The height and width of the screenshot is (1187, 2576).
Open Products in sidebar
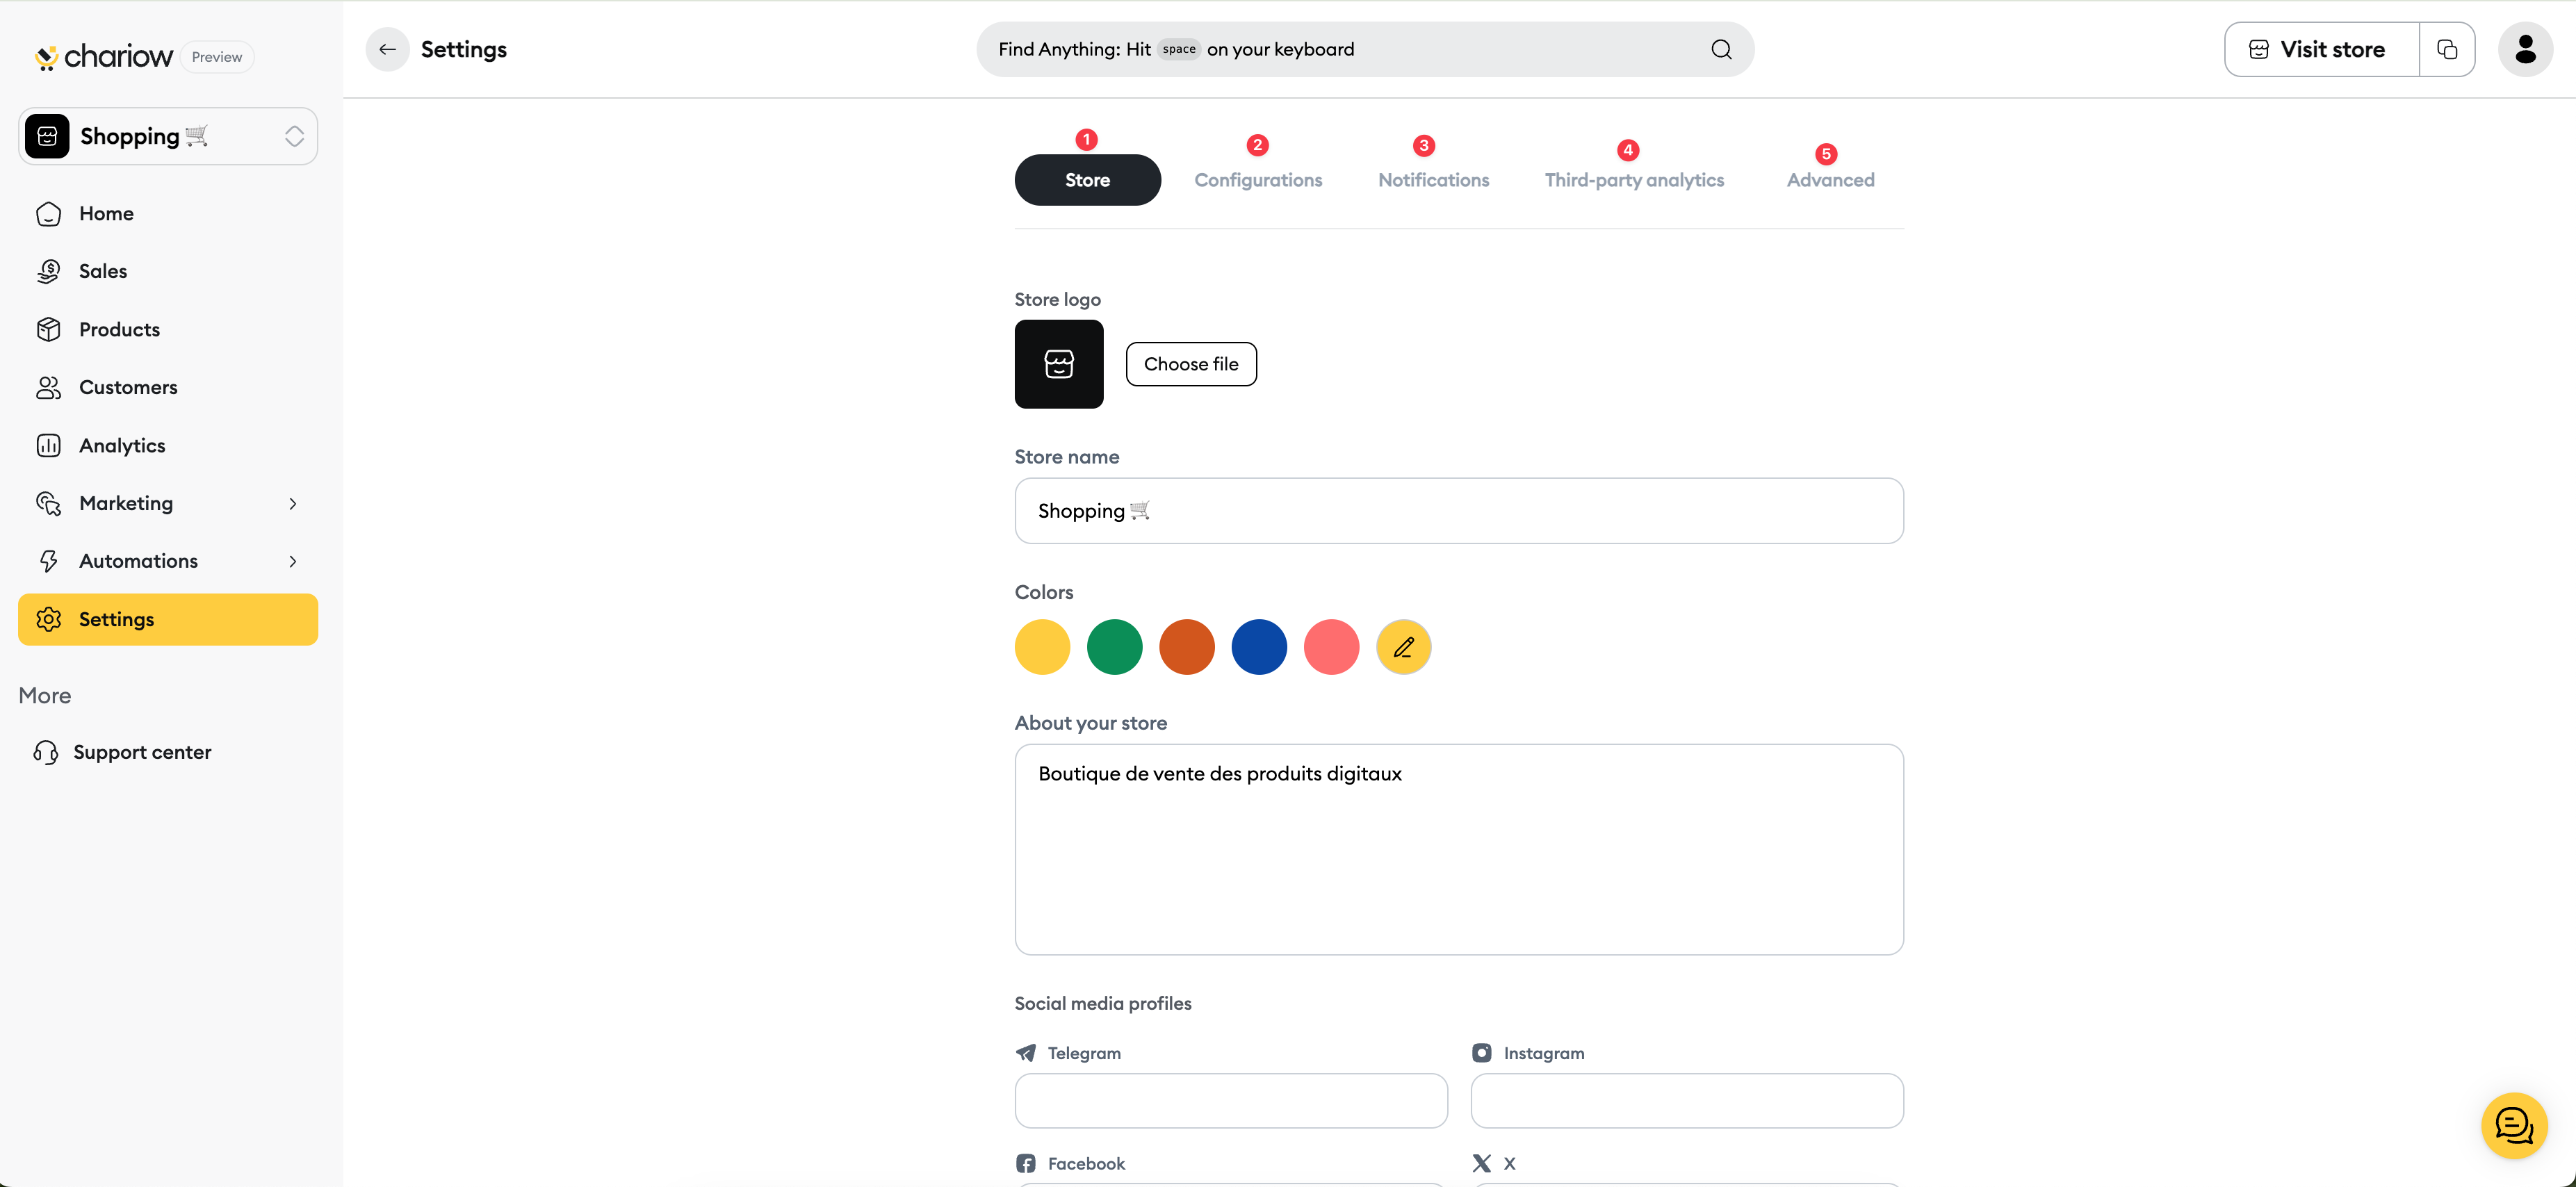point(168,329)
